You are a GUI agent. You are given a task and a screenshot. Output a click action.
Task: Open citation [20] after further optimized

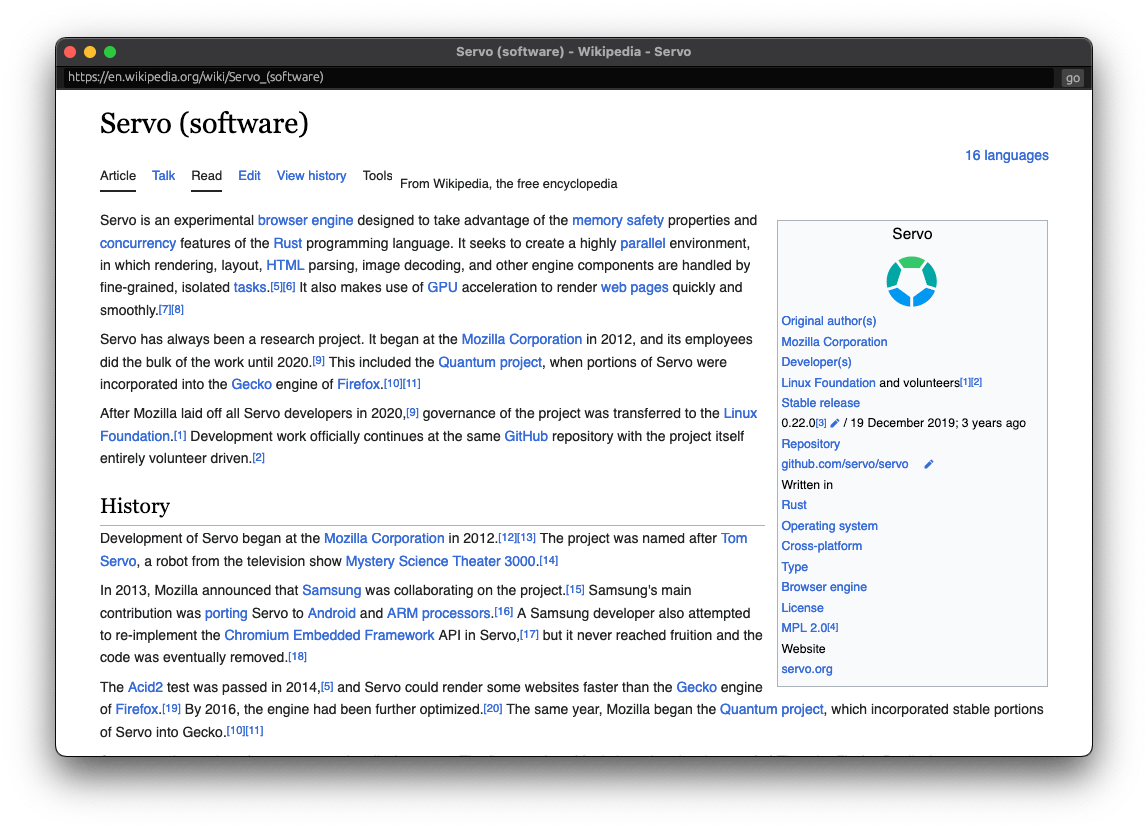tap(493, 708)
